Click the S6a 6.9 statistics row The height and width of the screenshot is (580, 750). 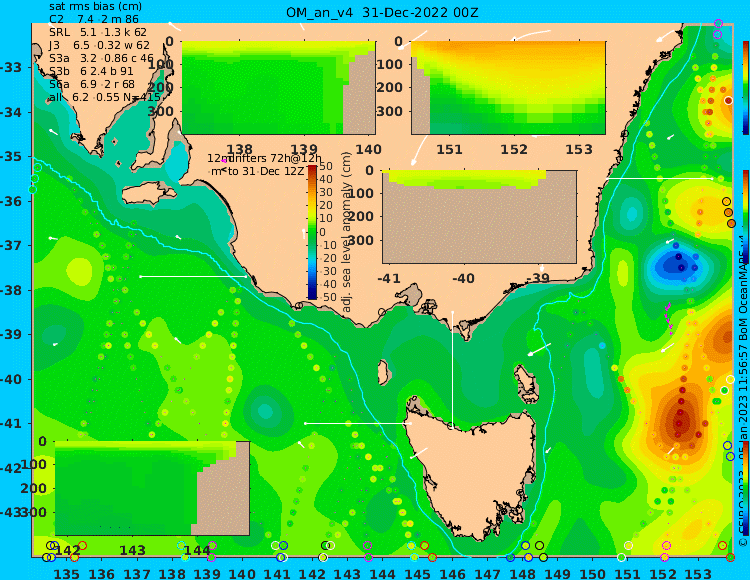(x=92, y=84)
